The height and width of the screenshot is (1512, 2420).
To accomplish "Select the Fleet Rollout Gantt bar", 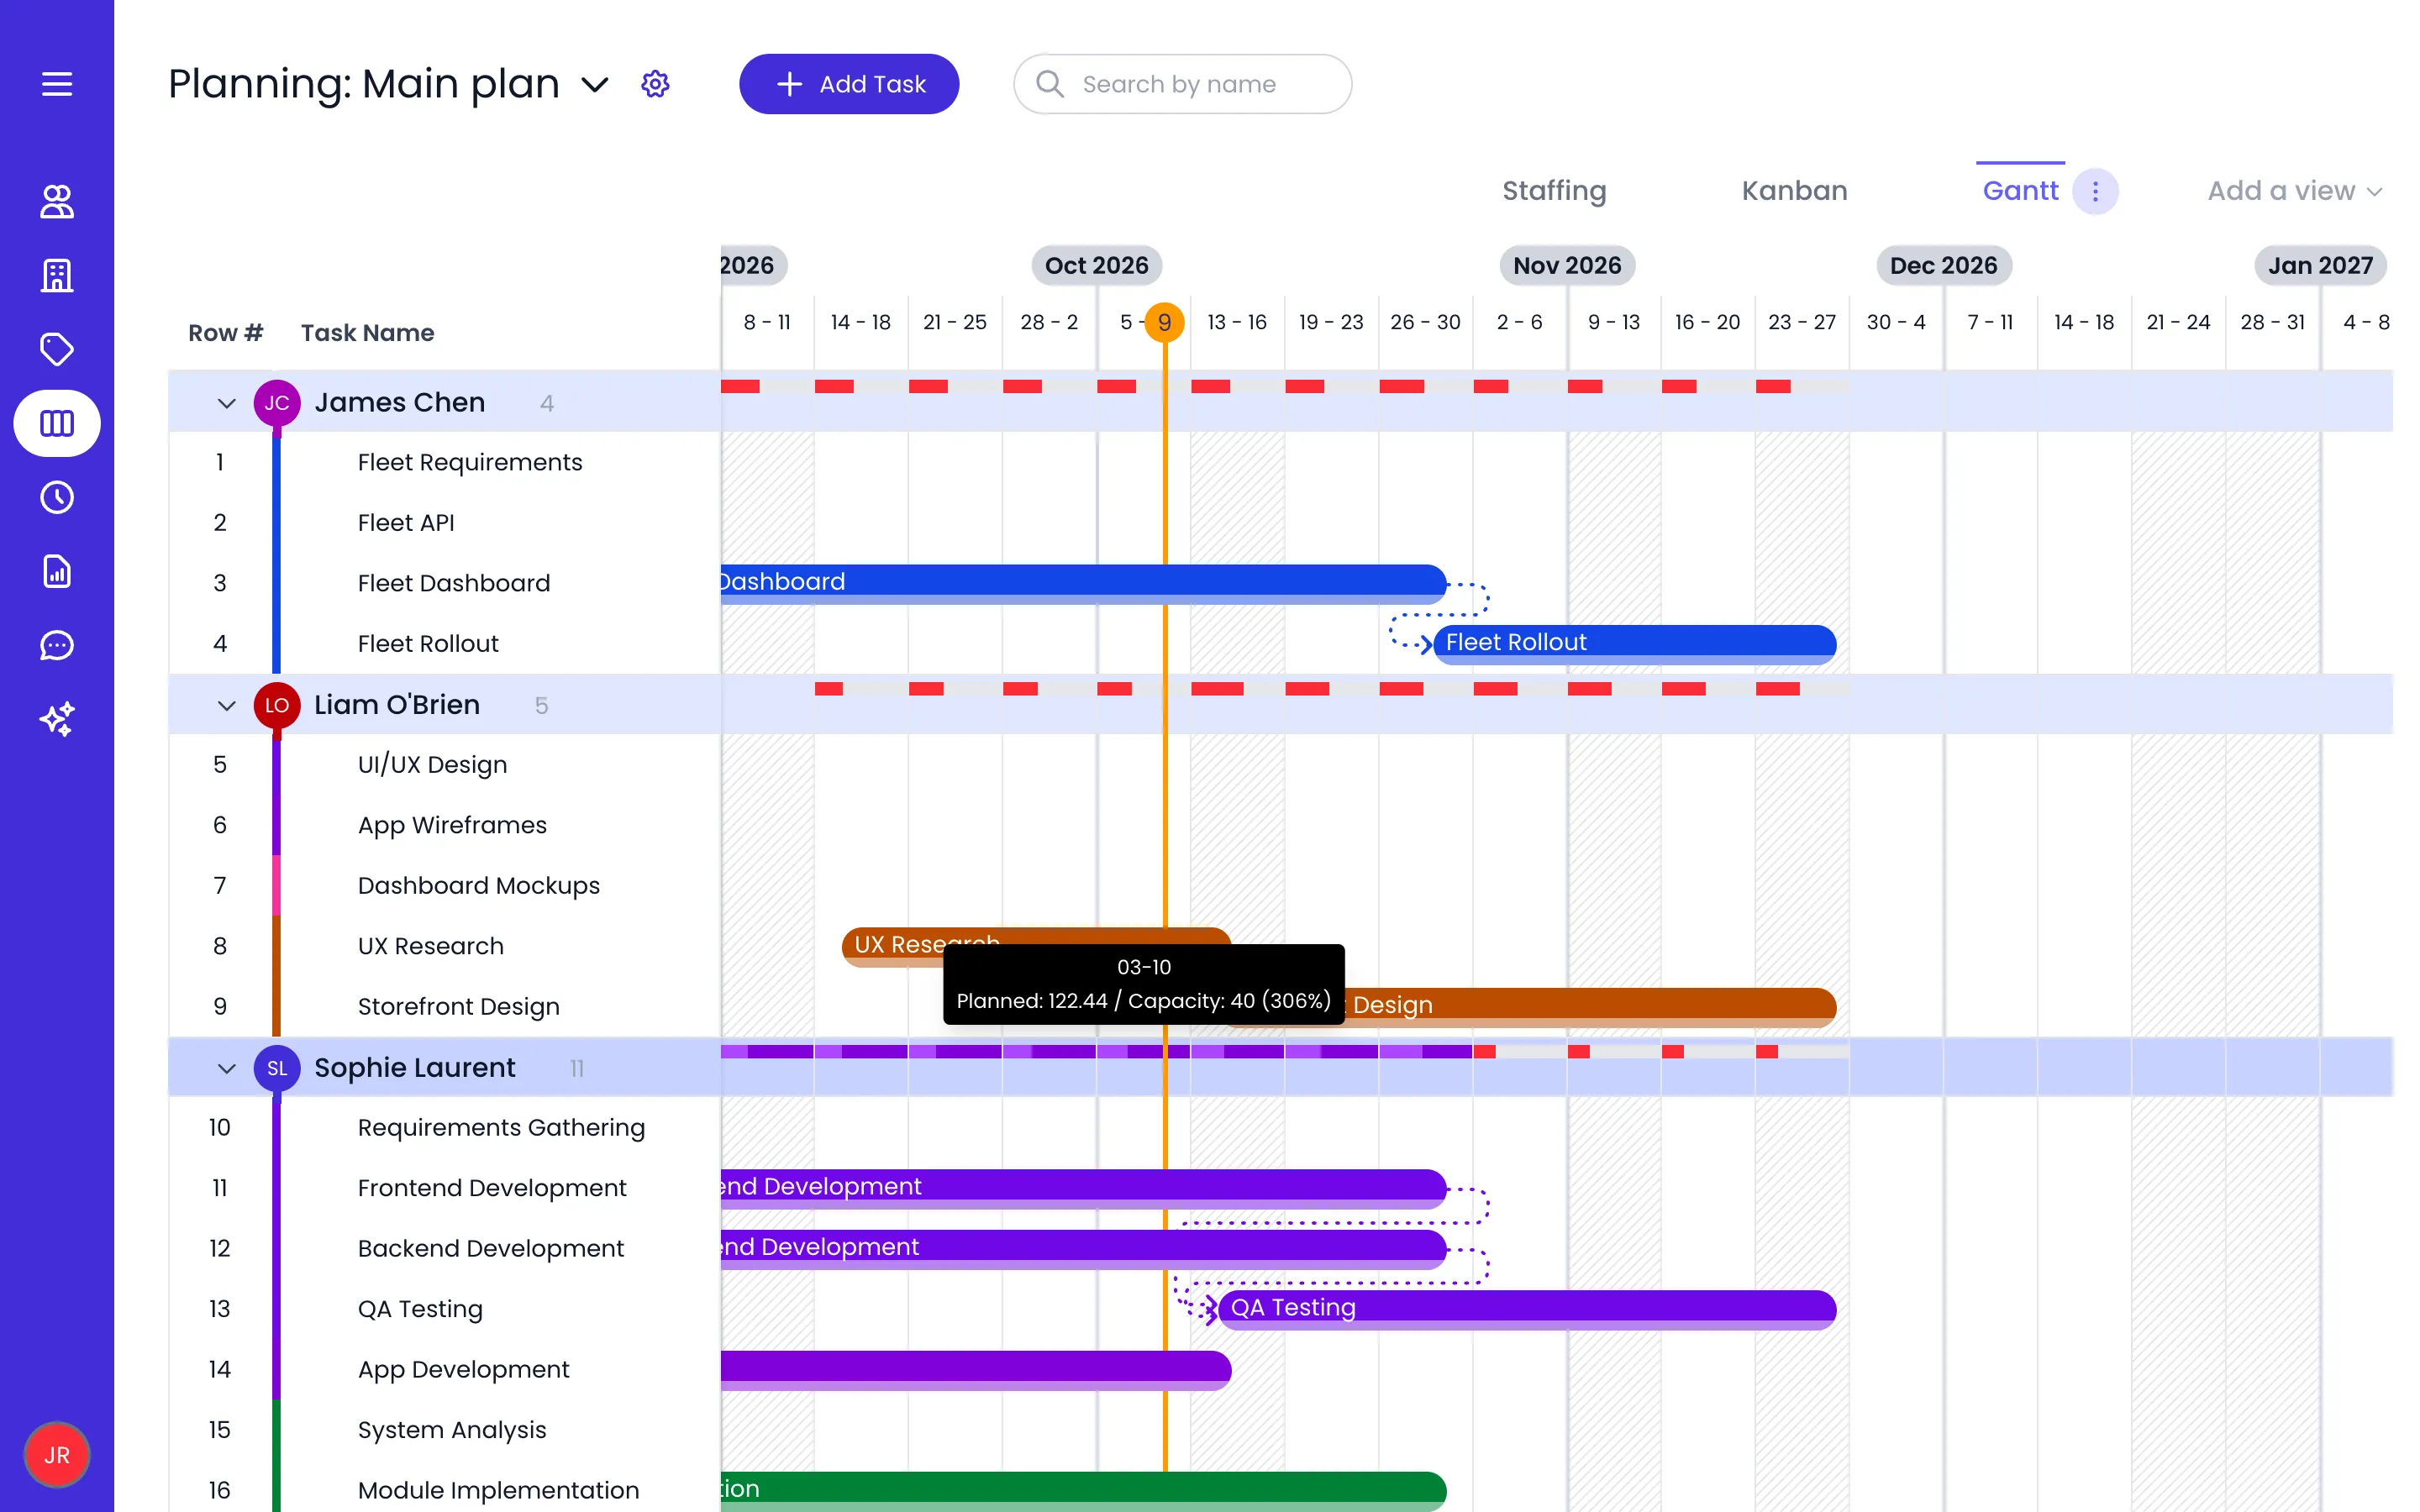I will [1634, 644].
